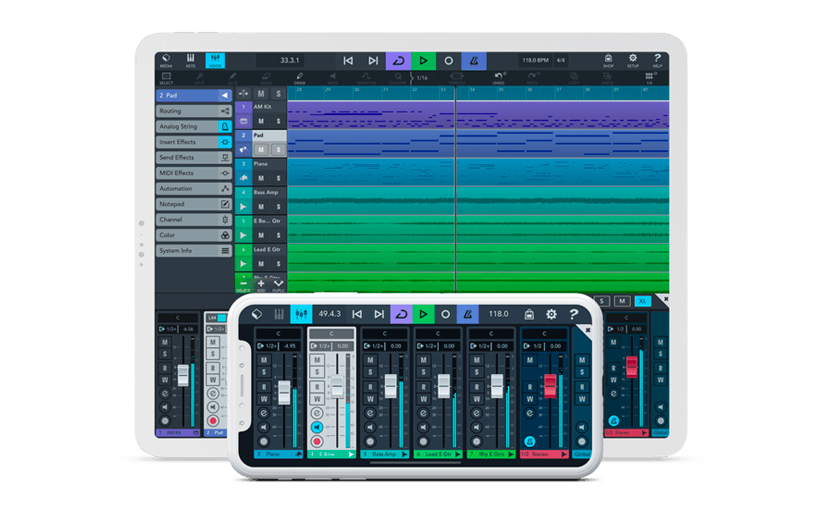Image resolution: width=821 pixels, height=510 pixels.
Task: Open Setup gear on the tablet toolbar
Action: pos(633,61)
